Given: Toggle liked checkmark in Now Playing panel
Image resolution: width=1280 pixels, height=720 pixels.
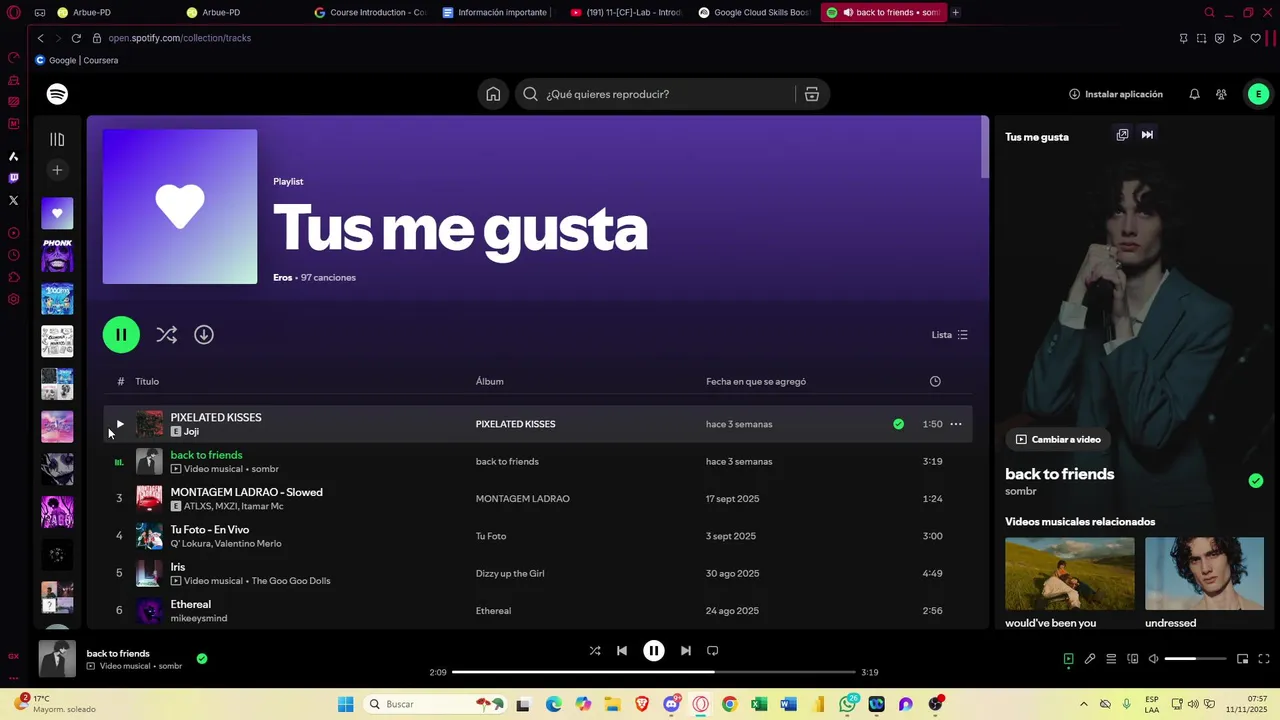Looking at the screenshot, I should tap(1256, 481).
